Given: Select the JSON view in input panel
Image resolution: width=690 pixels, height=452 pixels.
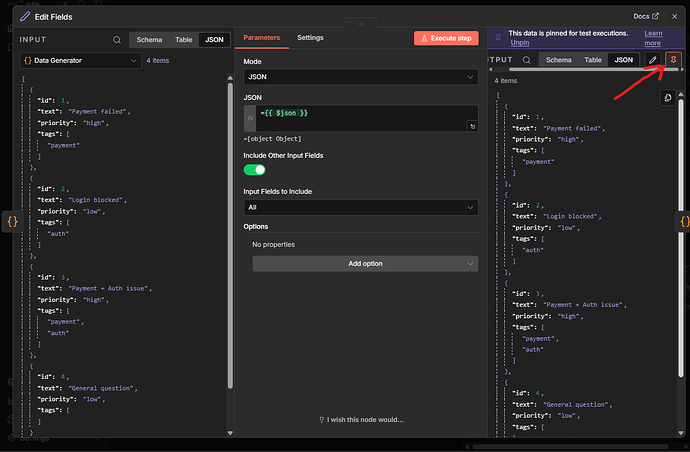Looking at the screenshot, I should click(x=213, y=40).
